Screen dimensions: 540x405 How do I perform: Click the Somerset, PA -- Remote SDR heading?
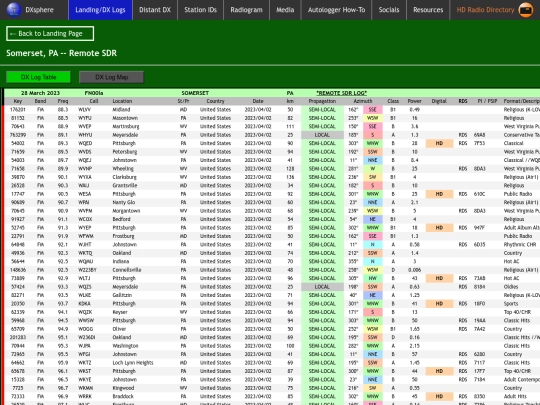pos(62,53)
